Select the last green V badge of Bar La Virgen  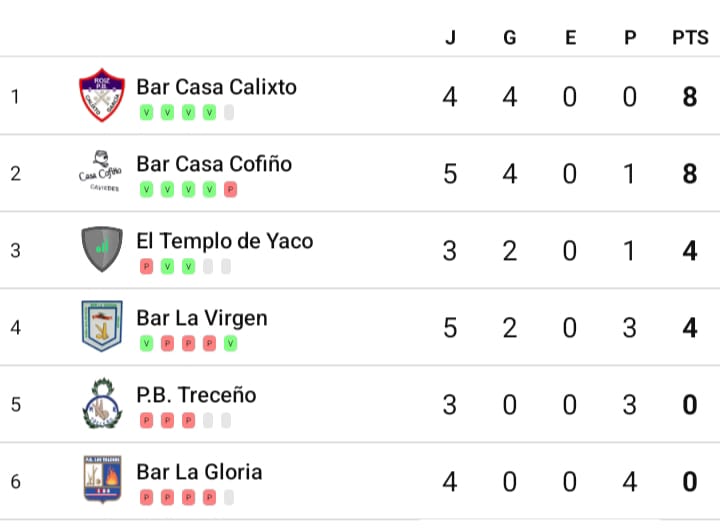231,343
